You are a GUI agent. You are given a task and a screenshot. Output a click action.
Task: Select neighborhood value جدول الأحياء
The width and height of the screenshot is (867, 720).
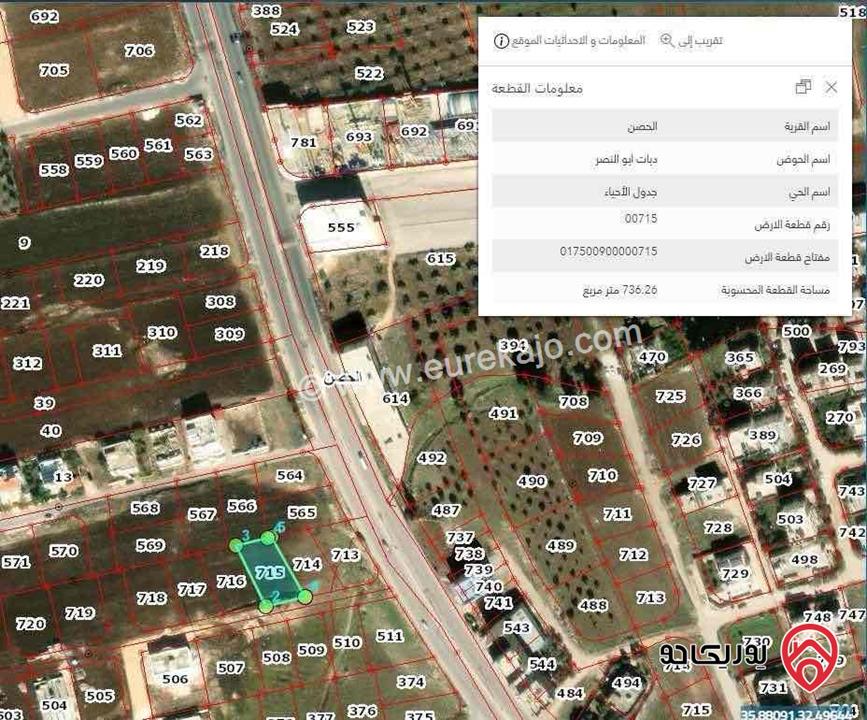click(x=631, y=192)
